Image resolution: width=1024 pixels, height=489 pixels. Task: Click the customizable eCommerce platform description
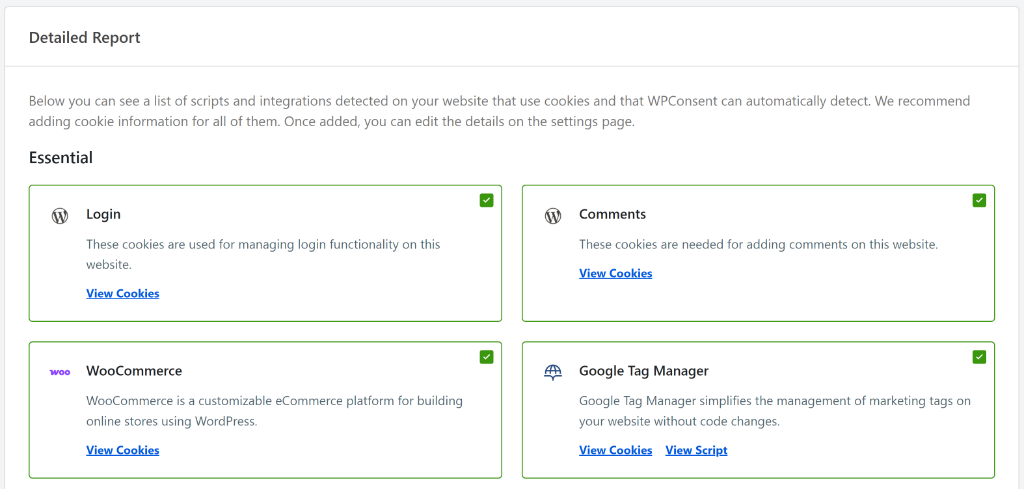(x=274, y=411)
